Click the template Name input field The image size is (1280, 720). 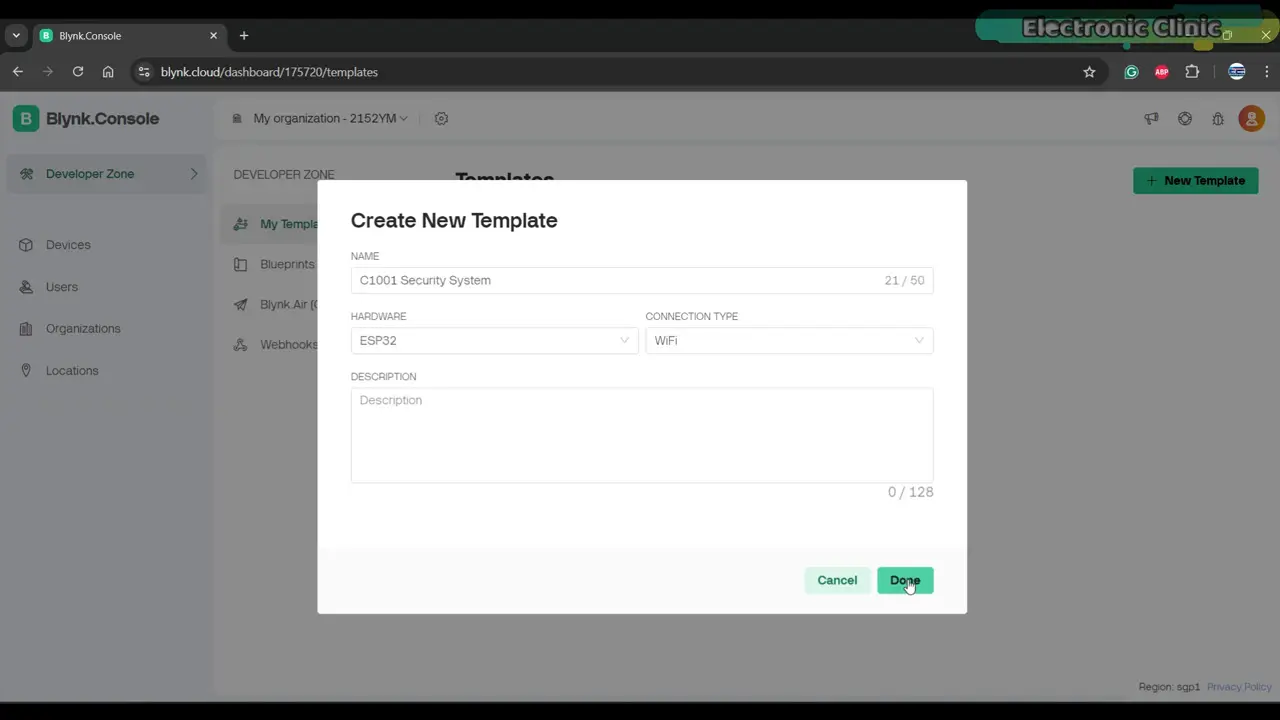point(642,280)
